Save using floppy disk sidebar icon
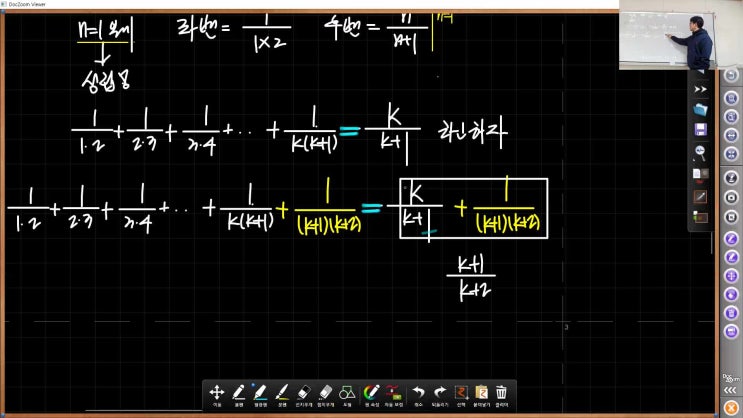Screen dimensions: 743x418 coord(701,131)
